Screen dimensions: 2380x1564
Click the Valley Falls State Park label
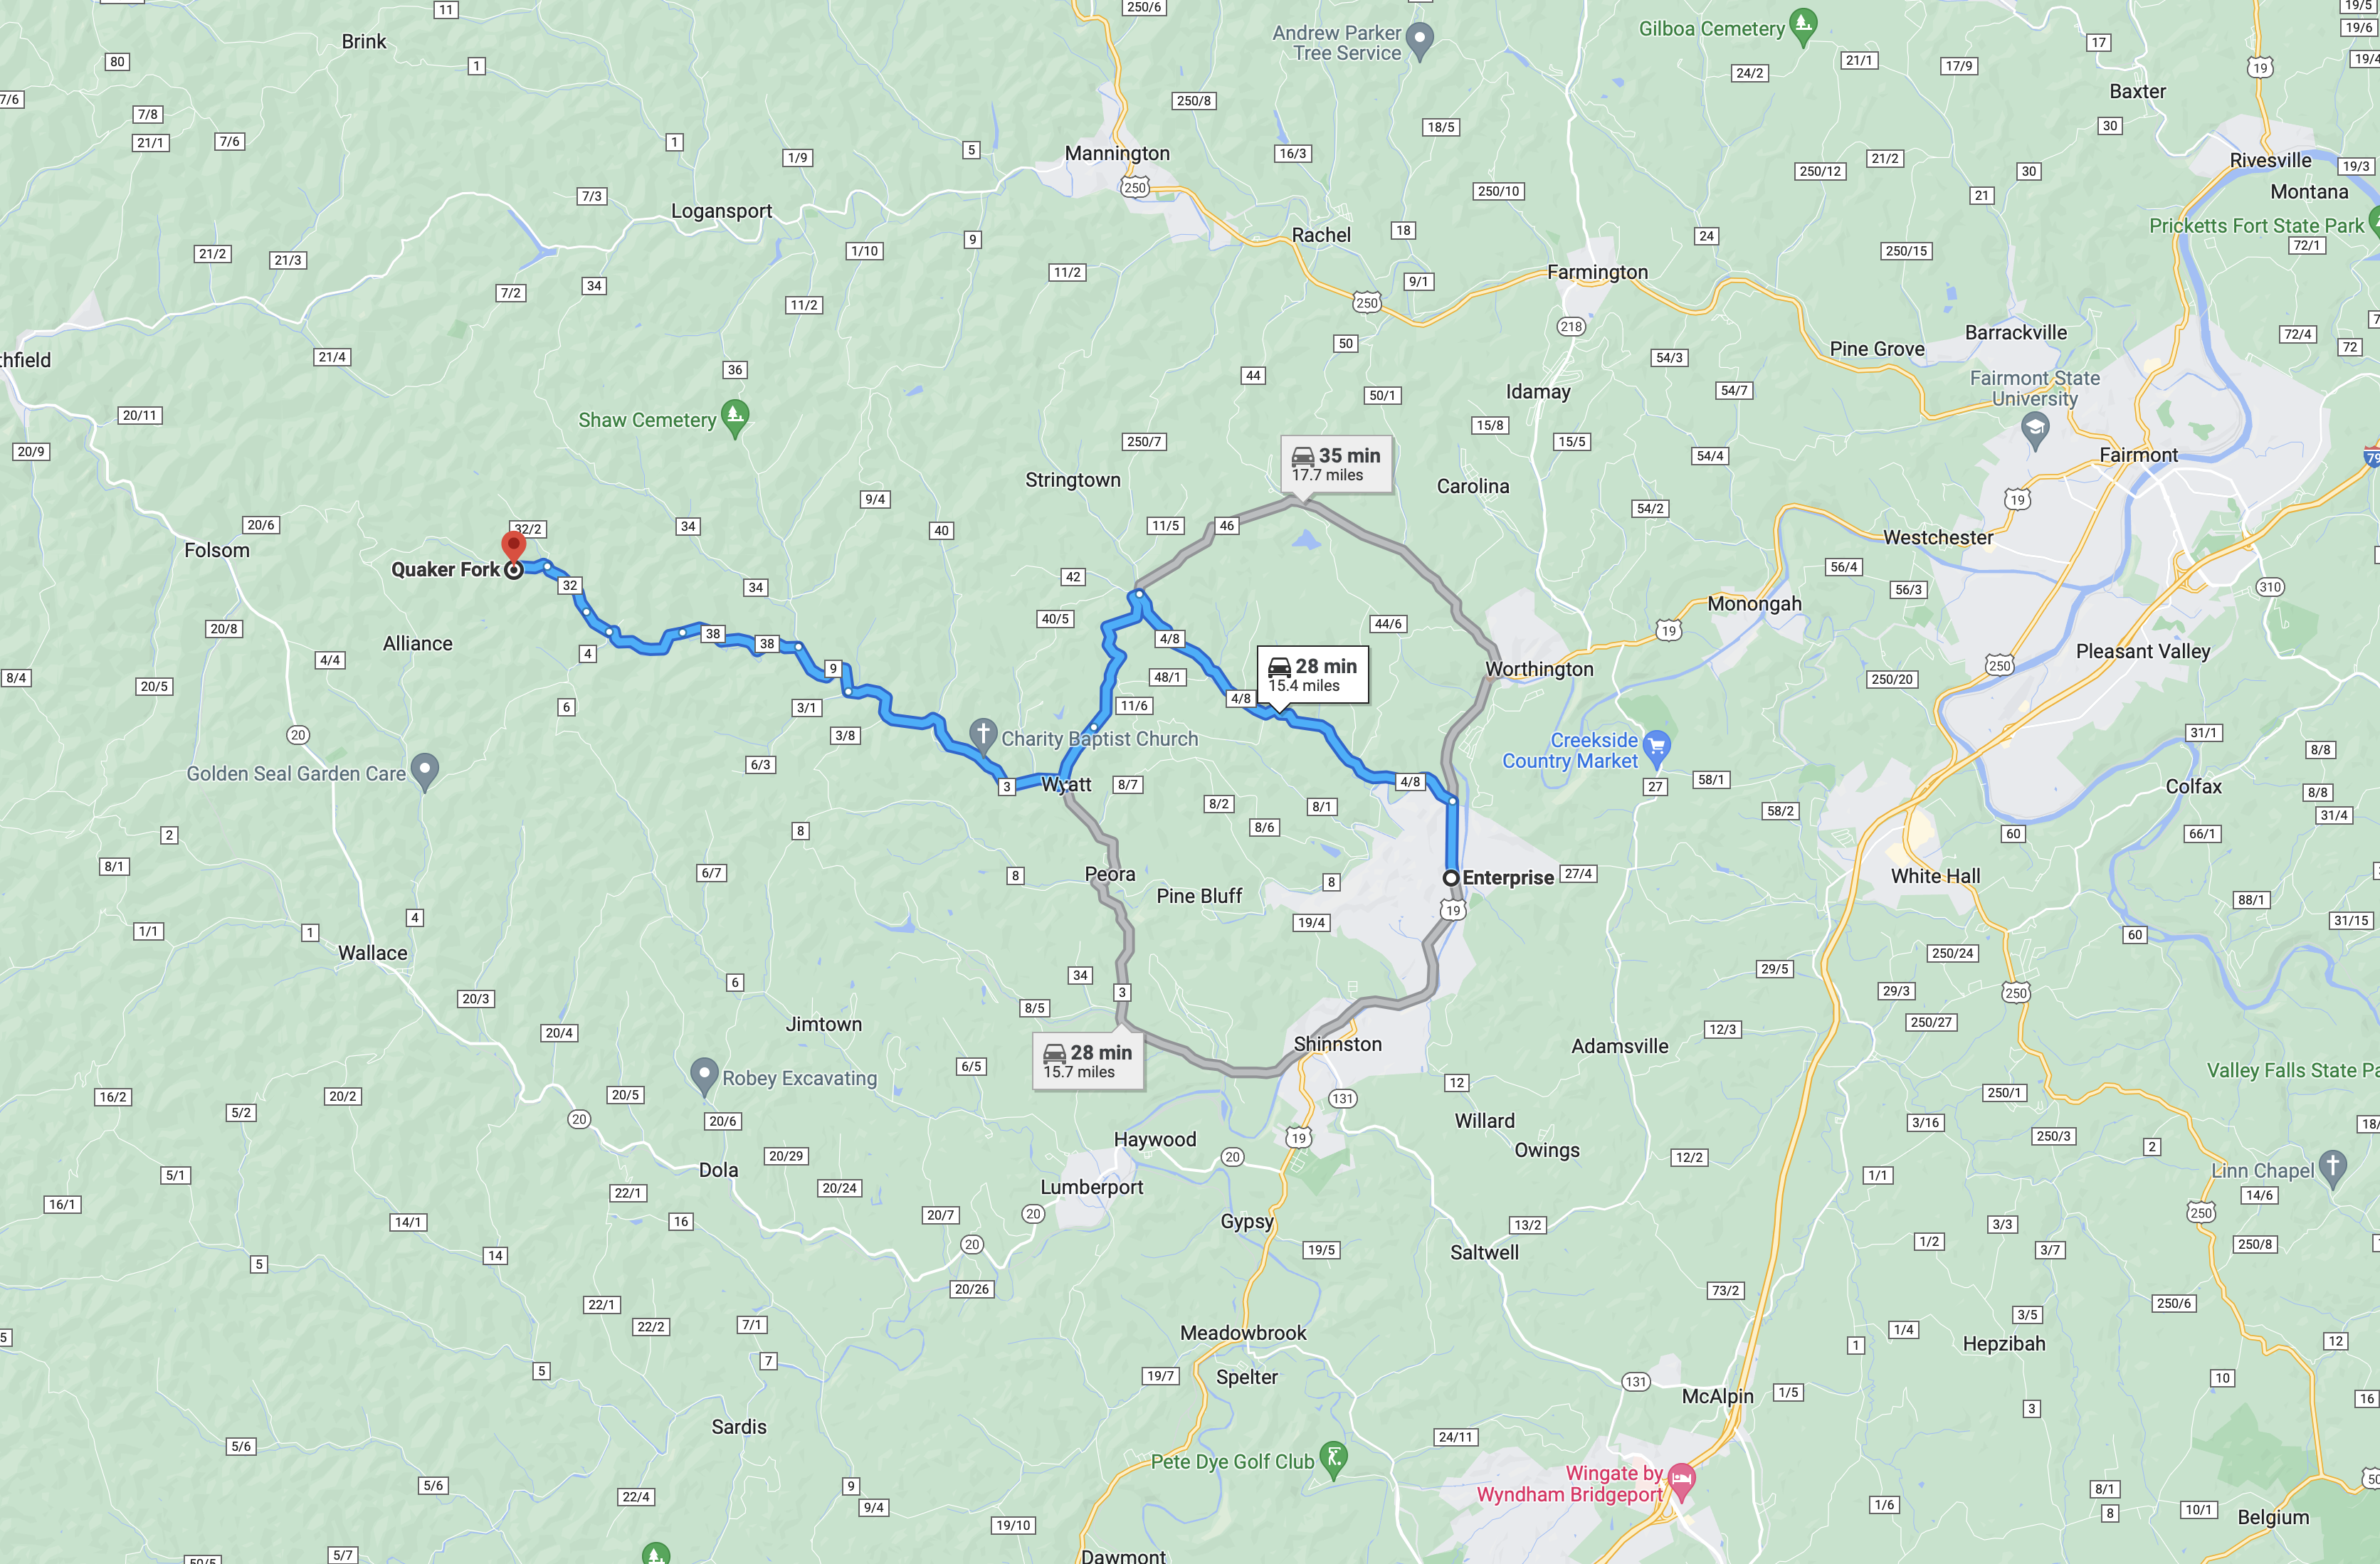point(2293,1070)
